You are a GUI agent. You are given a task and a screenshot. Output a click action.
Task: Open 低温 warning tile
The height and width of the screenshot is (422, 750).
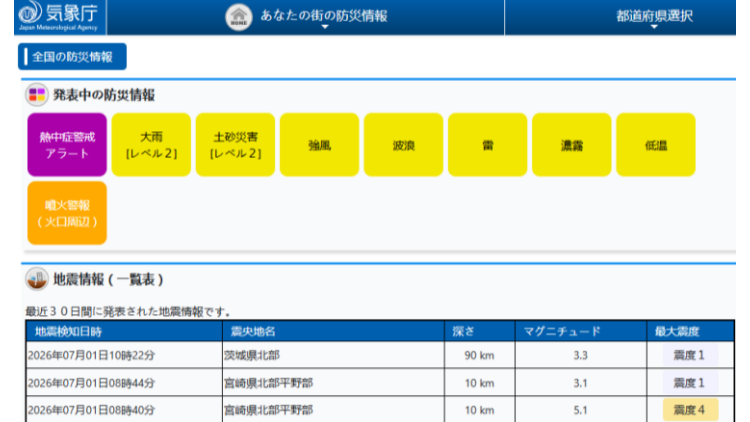click(x=656, y=145)
